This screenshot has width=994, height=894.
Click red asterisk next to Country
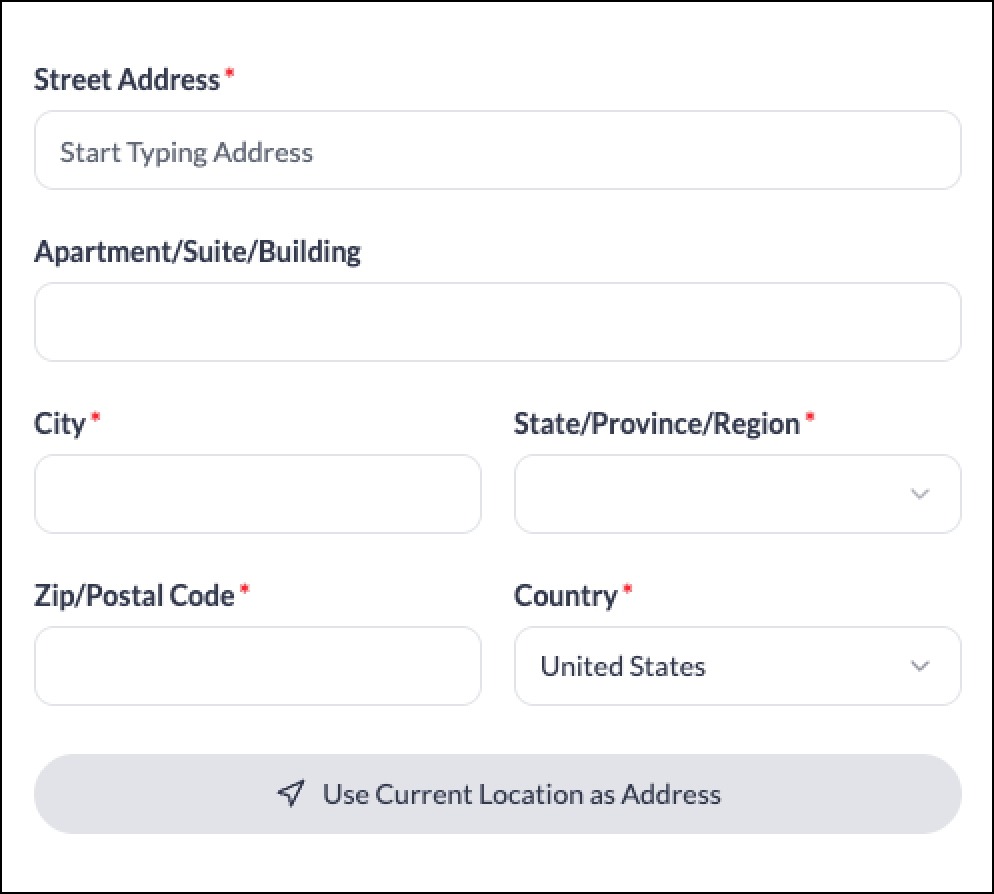(627, 590)
